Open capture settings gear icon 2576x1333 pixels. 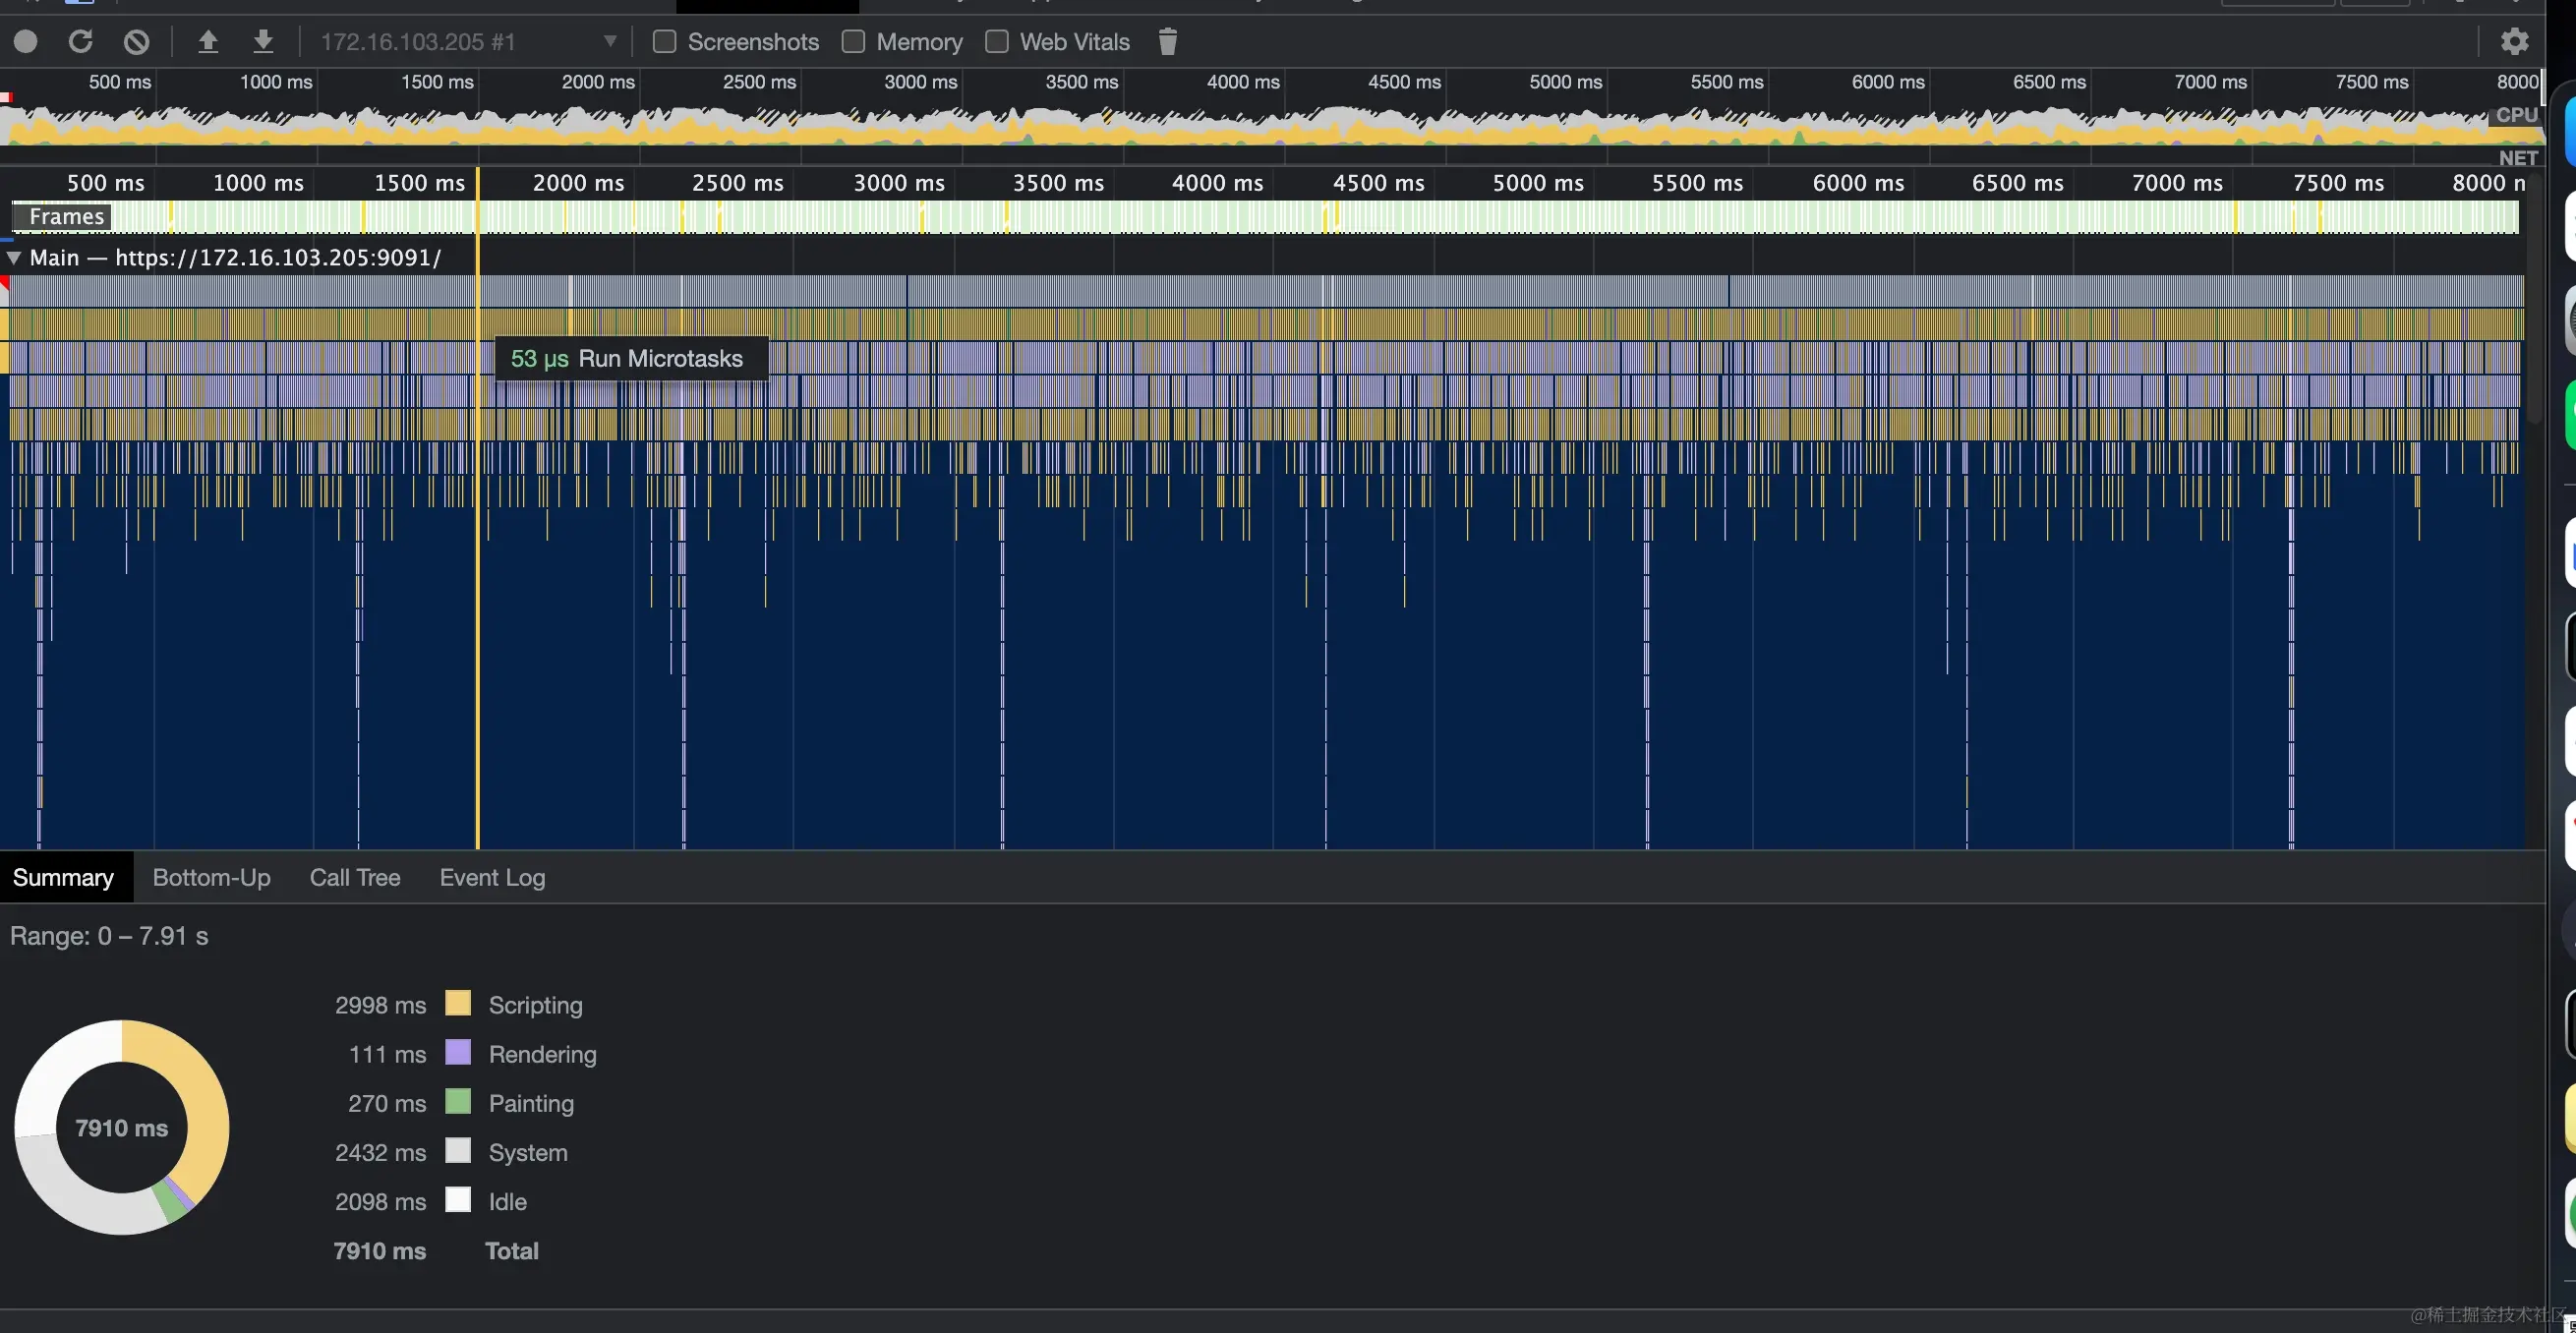2514,41
